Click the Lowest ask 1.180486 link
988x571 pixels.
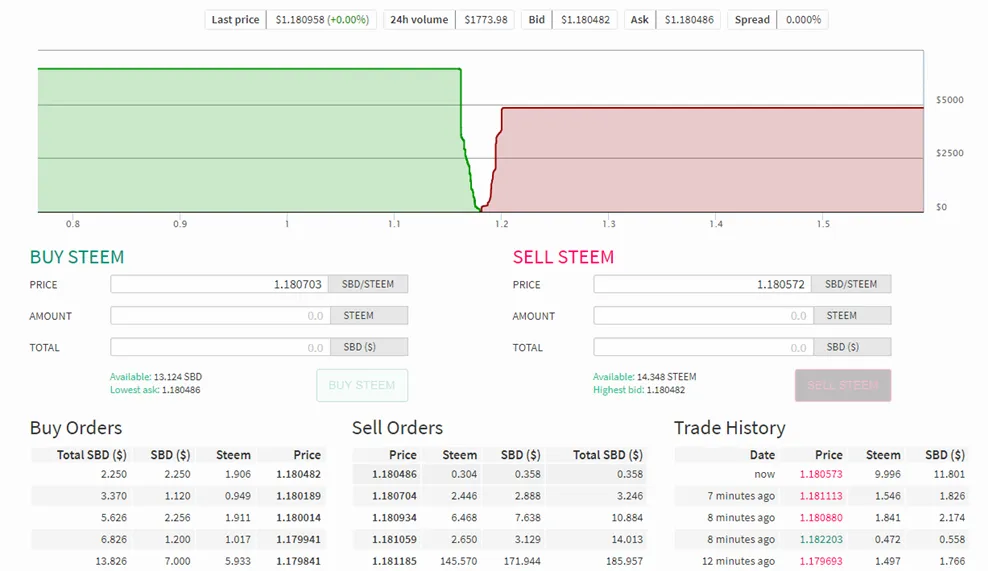[x=155, y=390]
